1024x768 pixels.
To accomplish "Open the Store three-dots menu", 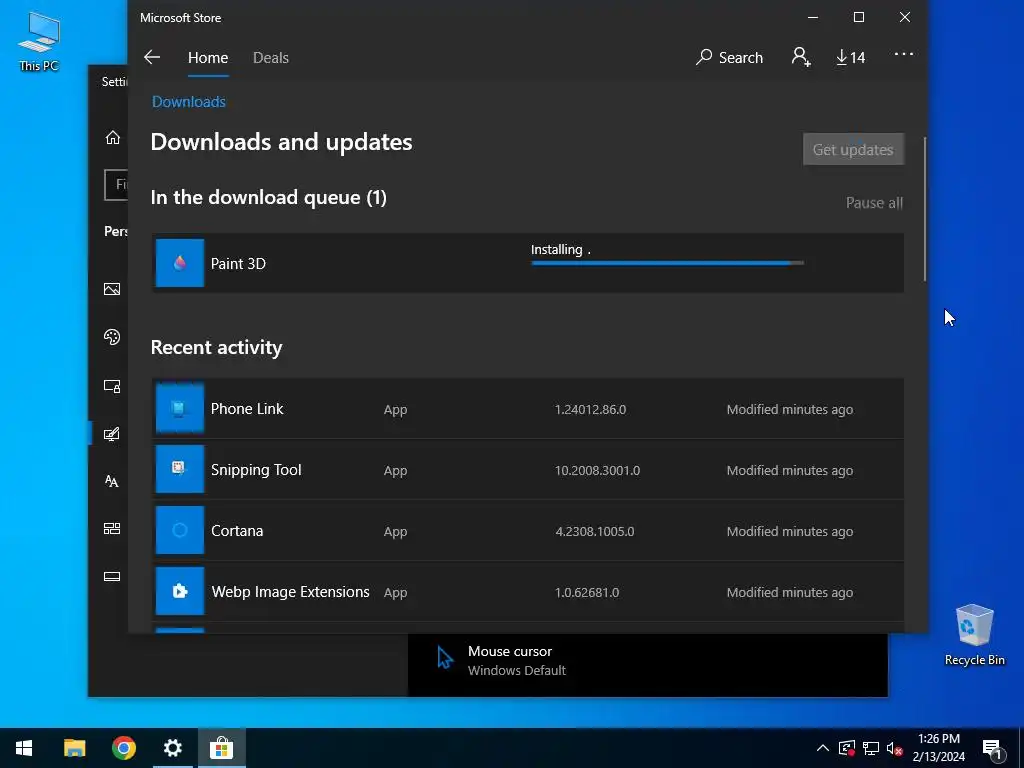I will [x=904, y=54].
